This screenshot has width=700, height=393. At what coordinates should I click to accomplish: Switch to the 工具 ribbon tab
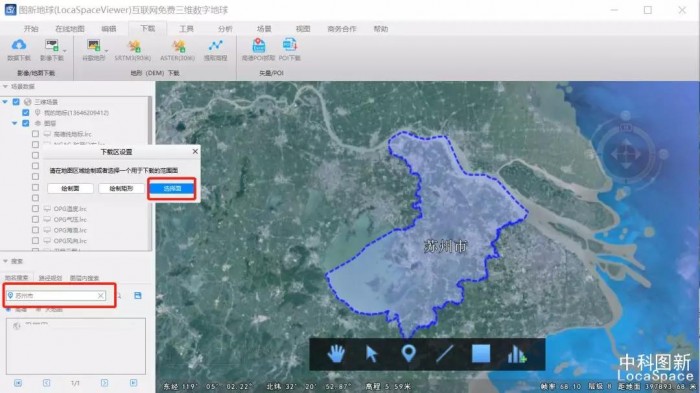click(186, 29)
